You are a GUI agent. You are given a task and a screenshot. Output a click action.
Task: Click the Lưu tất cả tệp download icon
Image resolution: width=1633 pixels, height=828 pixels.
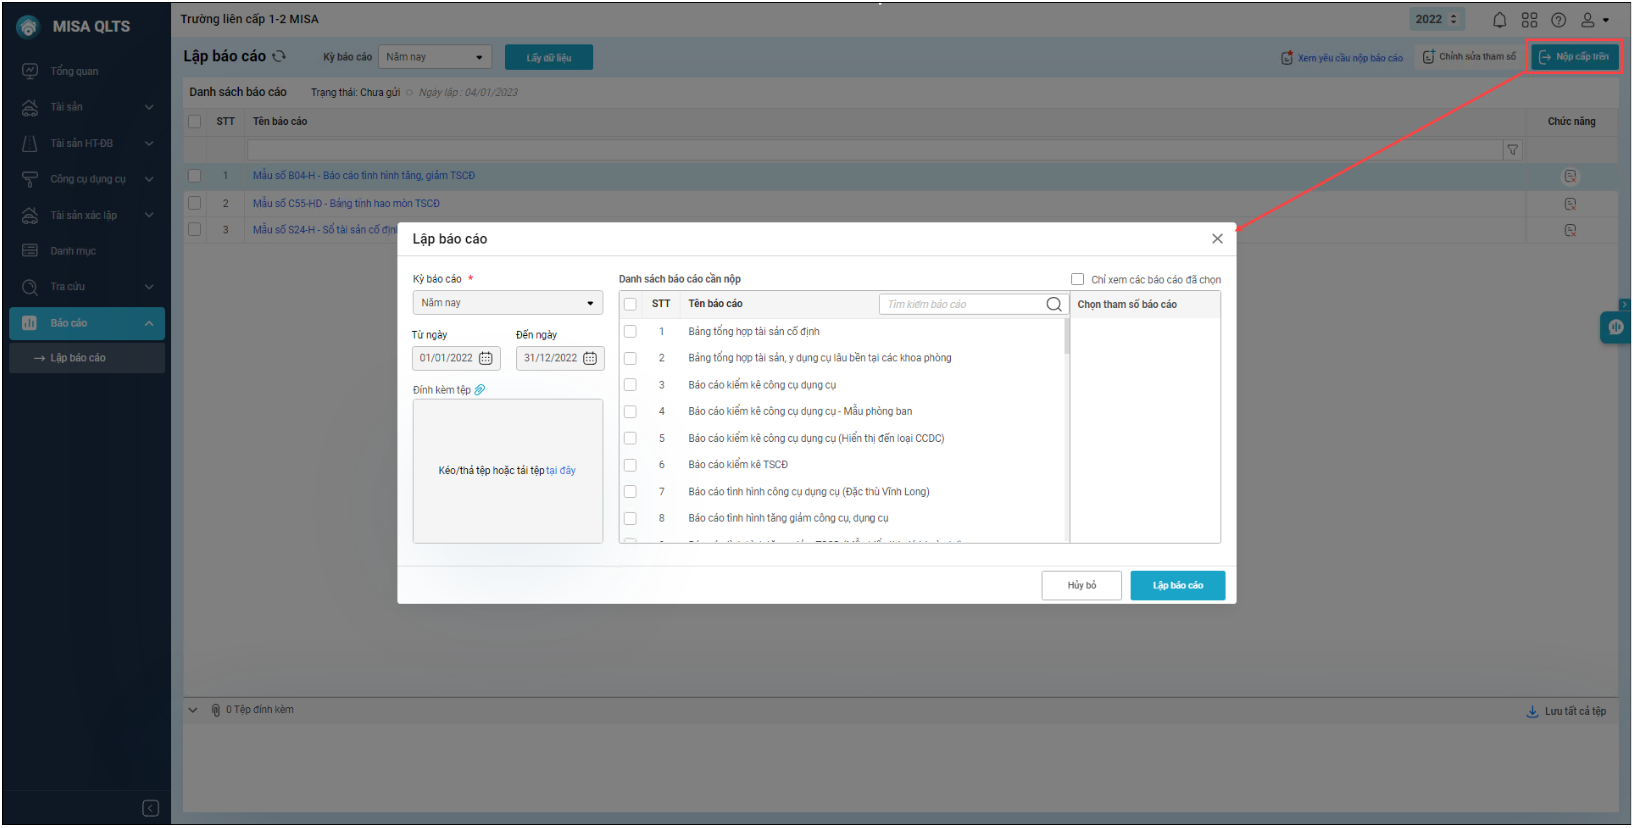click(x=1532, y=711)
